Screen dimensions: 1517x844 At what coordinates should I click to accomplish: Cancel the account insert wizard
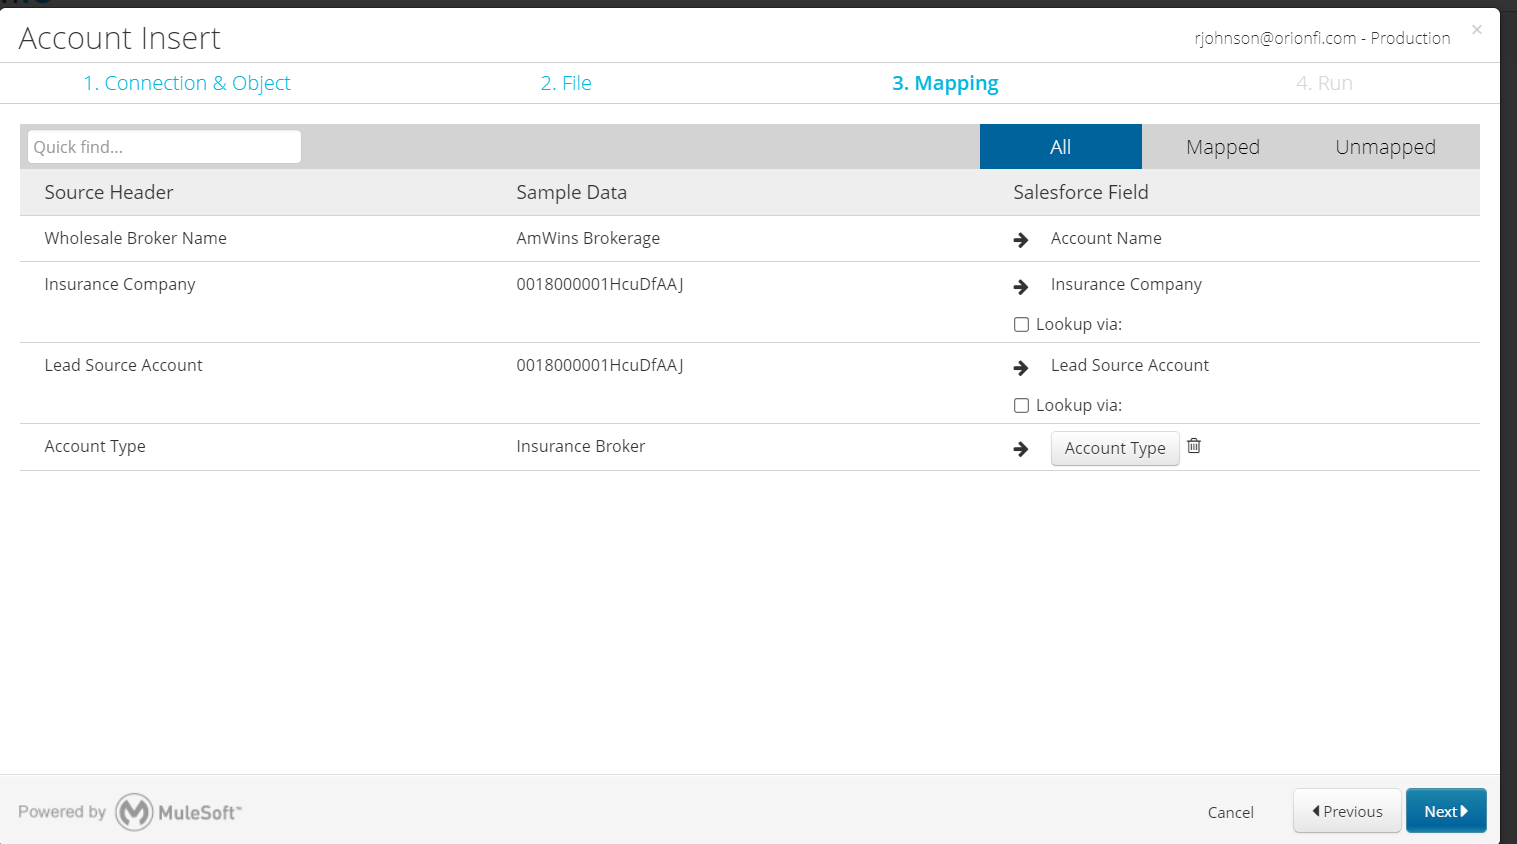click(x=1230, y=812)
